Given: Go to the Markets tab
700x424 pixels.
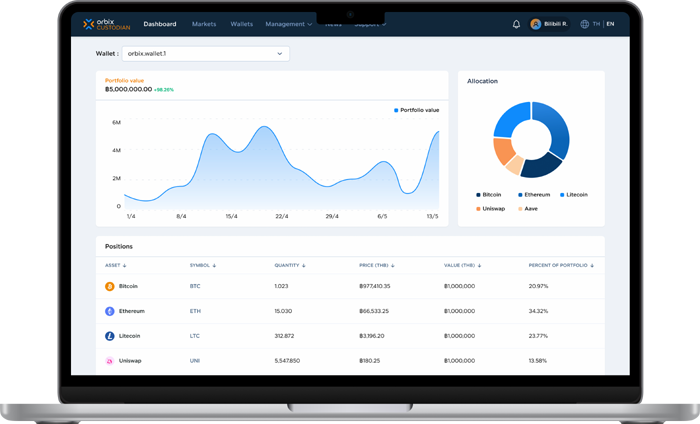Looking at the screenshot, I should point(204,24).
